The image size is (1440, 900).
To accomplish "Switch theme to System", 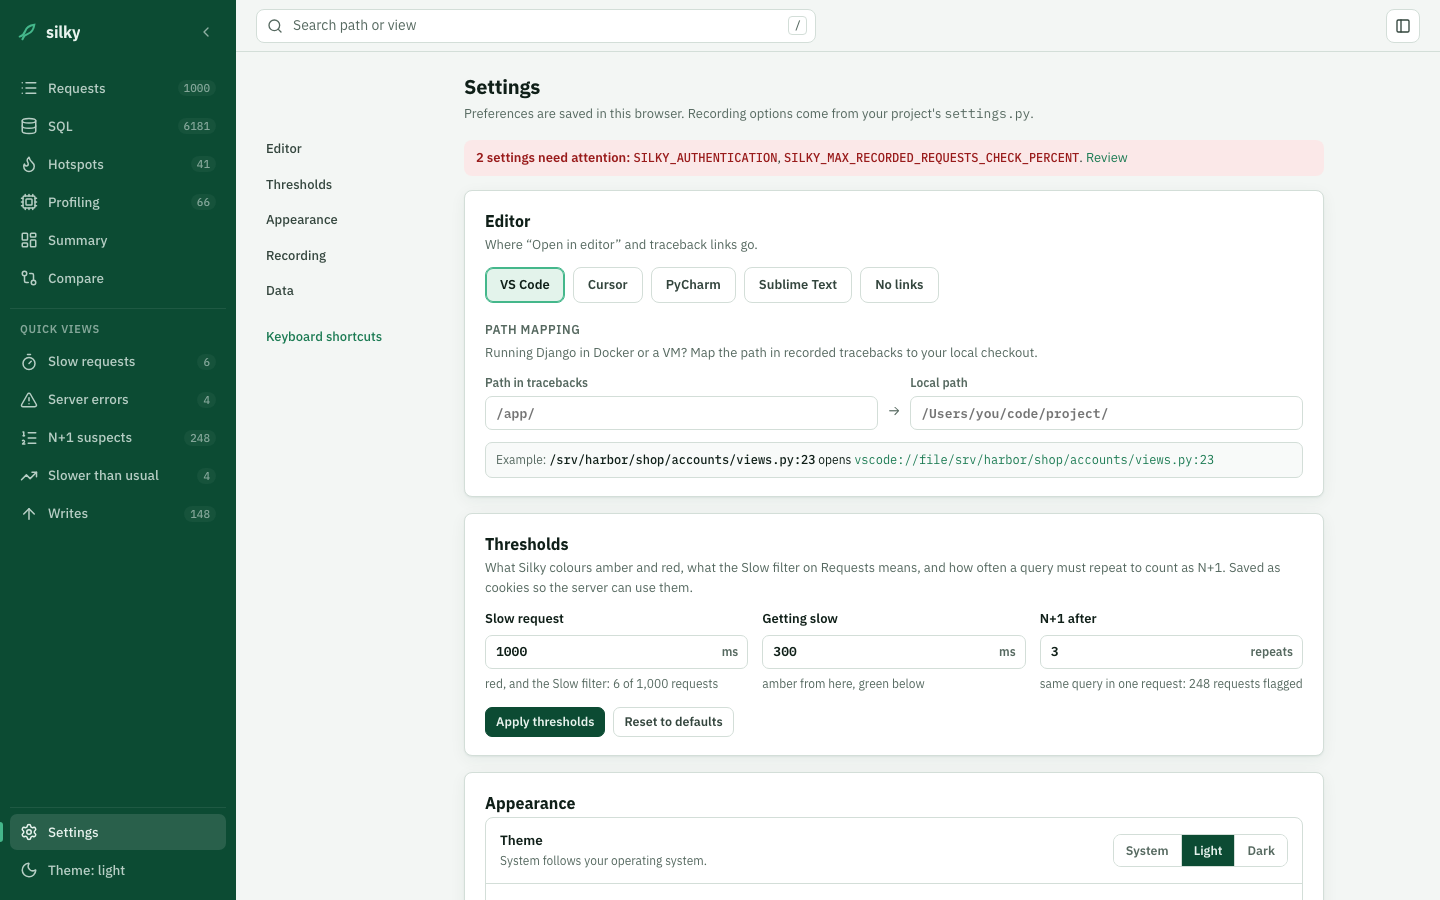I will click(1147, 851).
